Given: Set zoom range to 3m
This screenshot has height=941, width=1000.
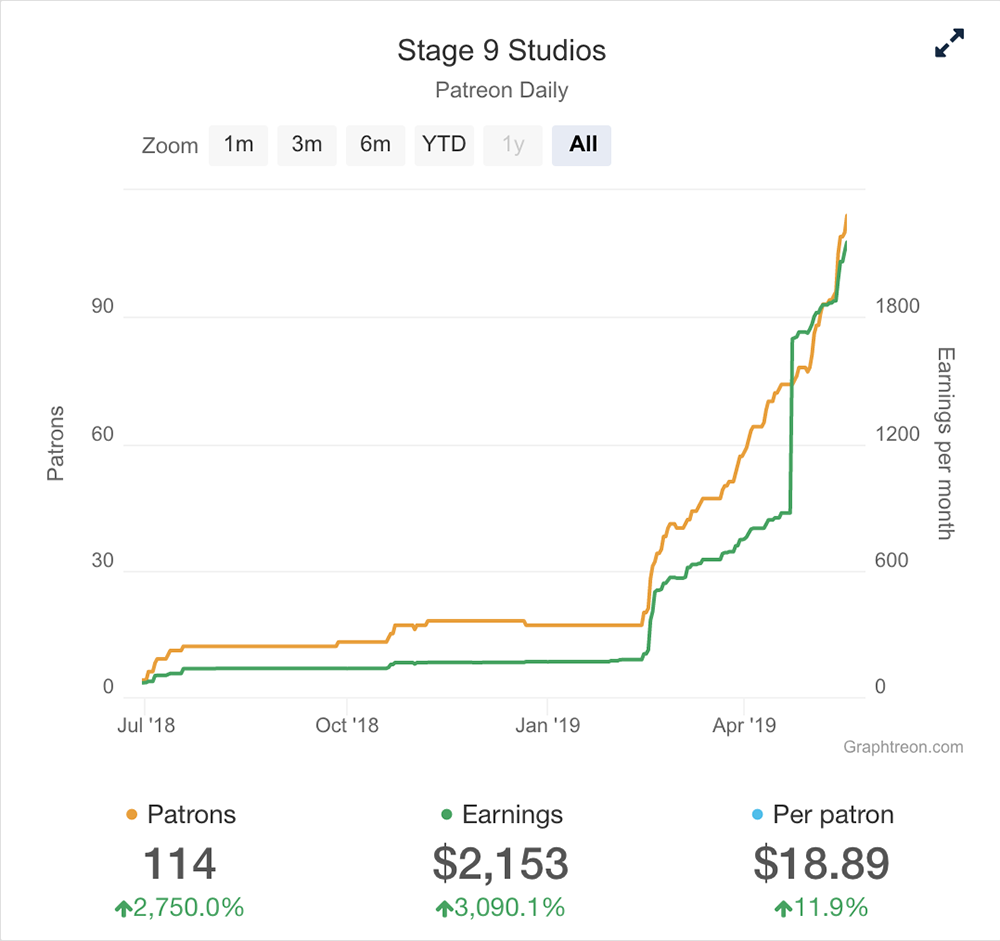Looking at the screenshot, I should (307, 145).
